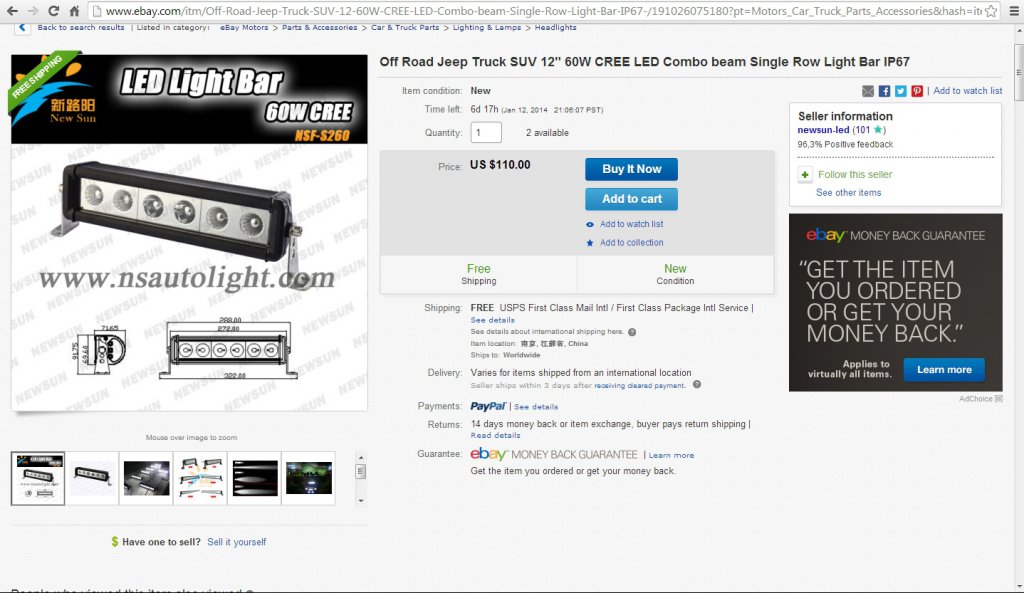Click the Add to cart button

631,199
